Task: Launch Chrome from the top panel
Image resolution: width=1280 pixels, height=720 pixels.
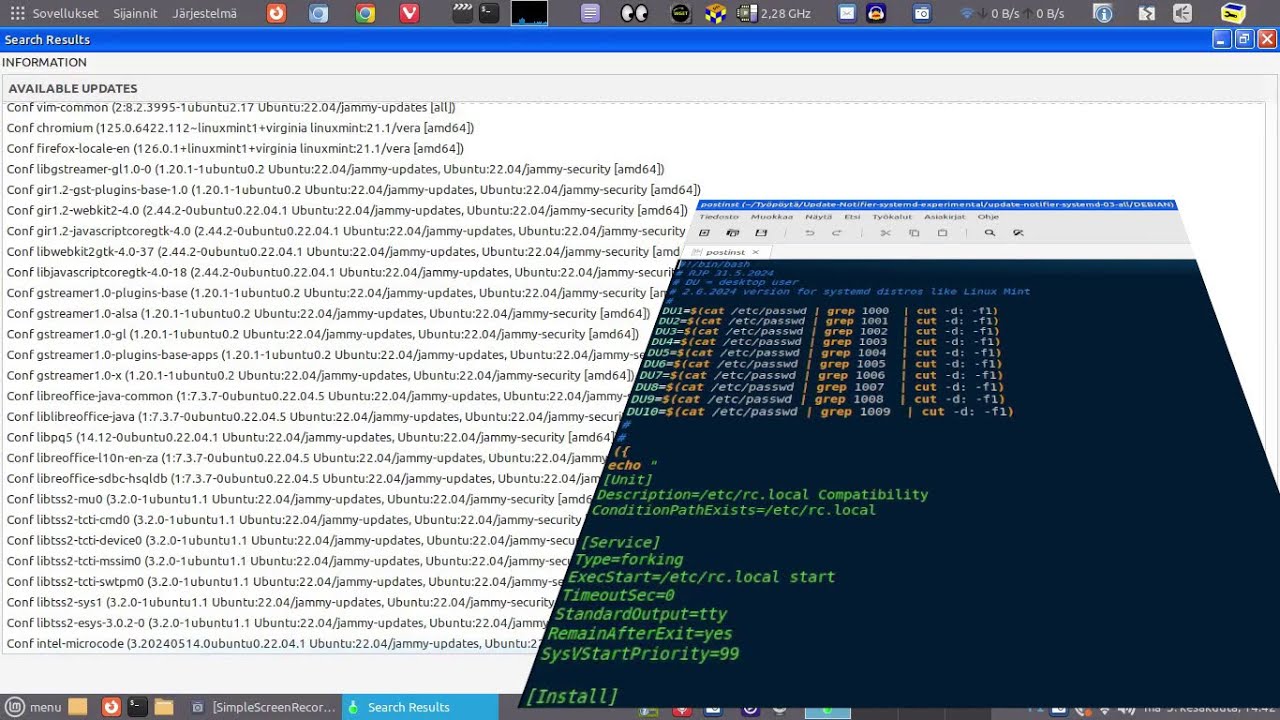Action: tap(365, 13)
